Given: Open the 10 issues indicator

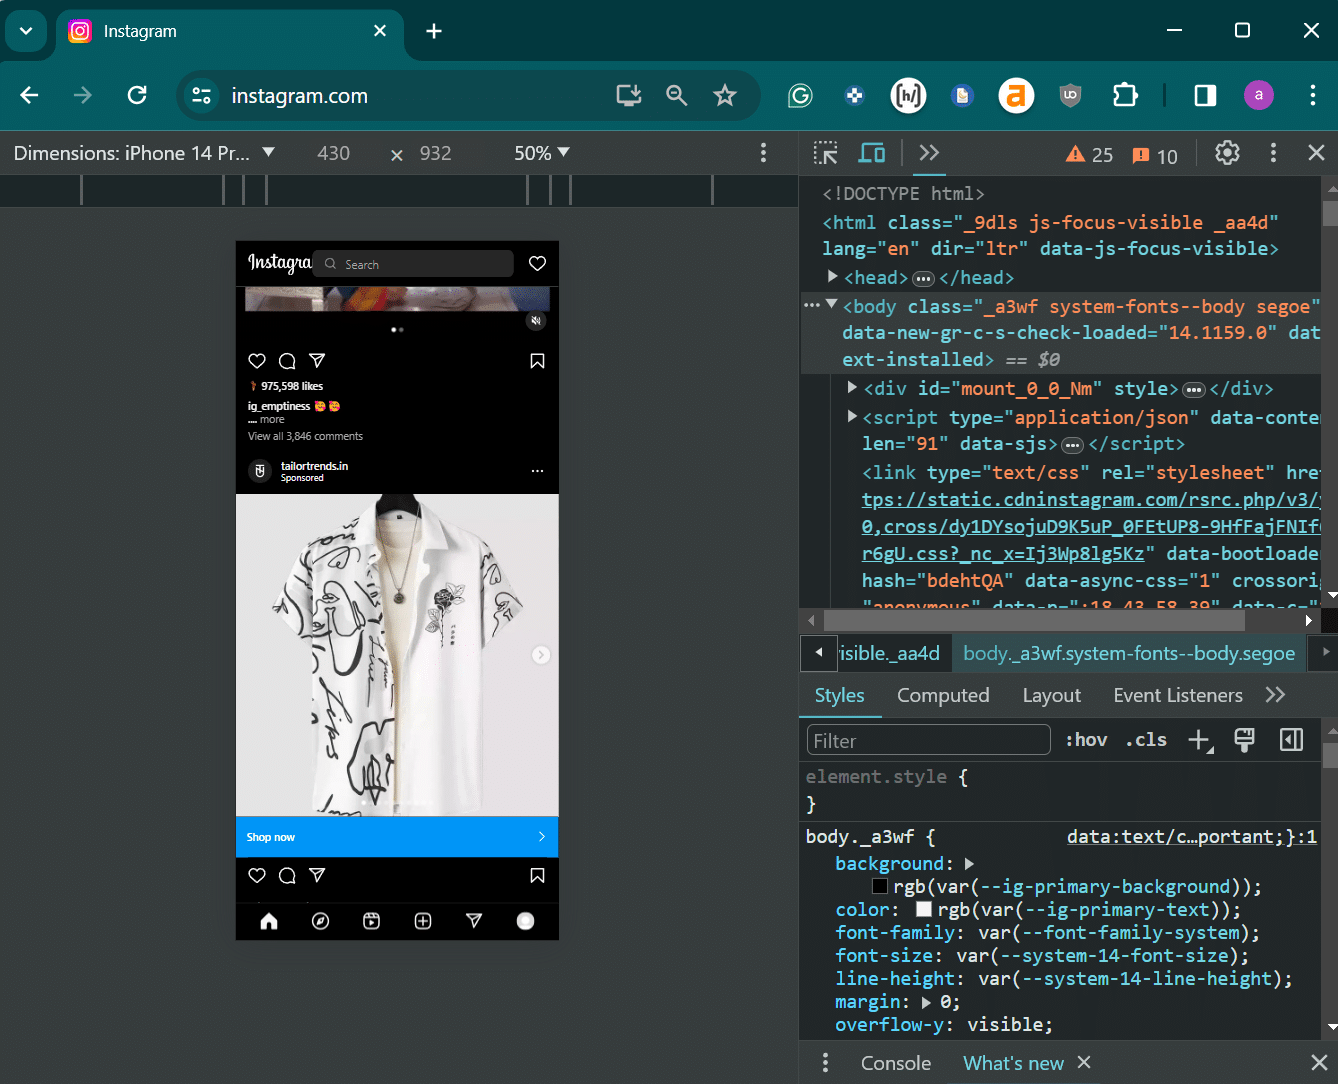Looking at the screenshot, I should coord(1155,156).
